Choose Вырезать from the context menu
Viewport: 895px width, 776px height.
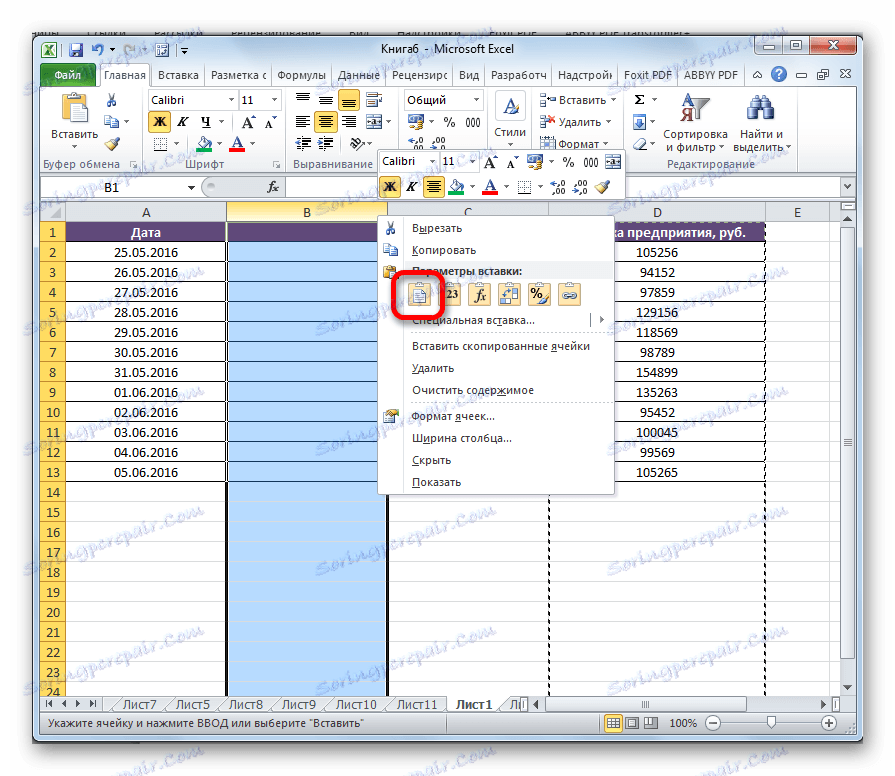click(x=437, y=228)
